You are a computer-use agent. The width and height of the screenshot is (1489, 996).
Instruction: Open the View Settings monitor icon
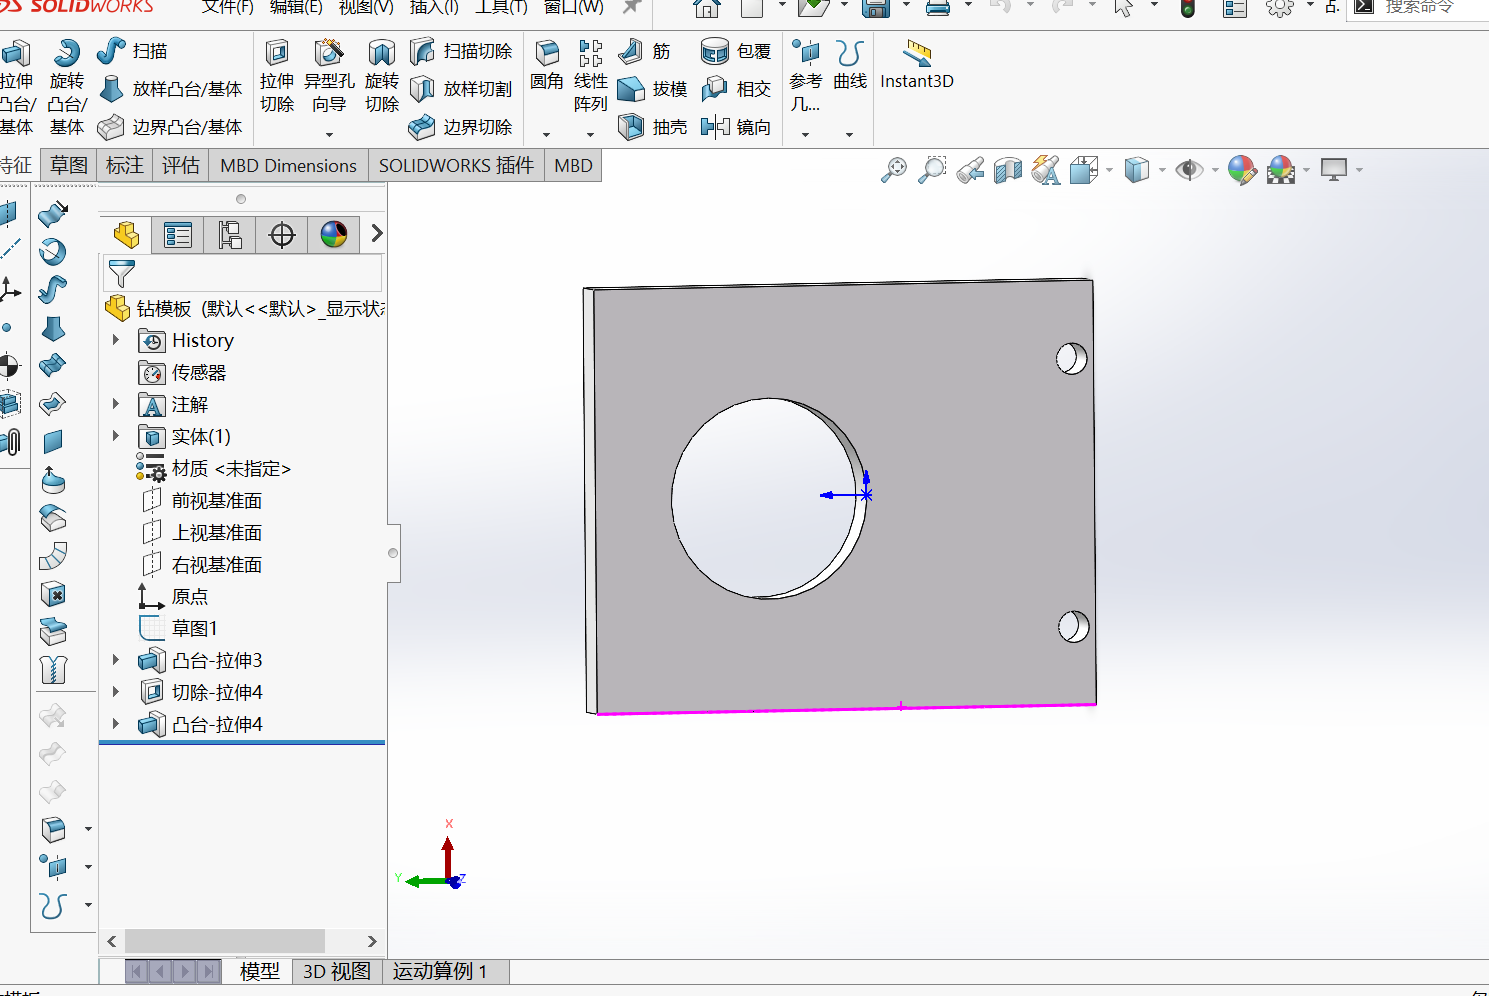click(x=1334, y=170)
